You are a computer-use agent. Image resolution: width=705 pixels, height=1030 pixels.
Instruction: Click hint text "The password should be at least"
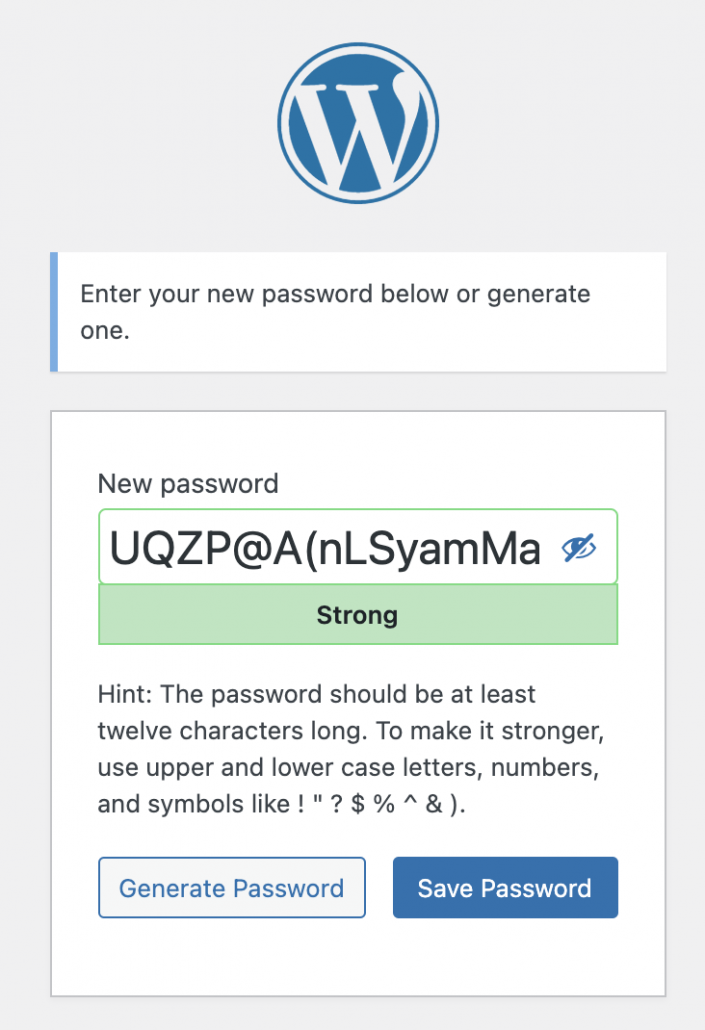348,694
